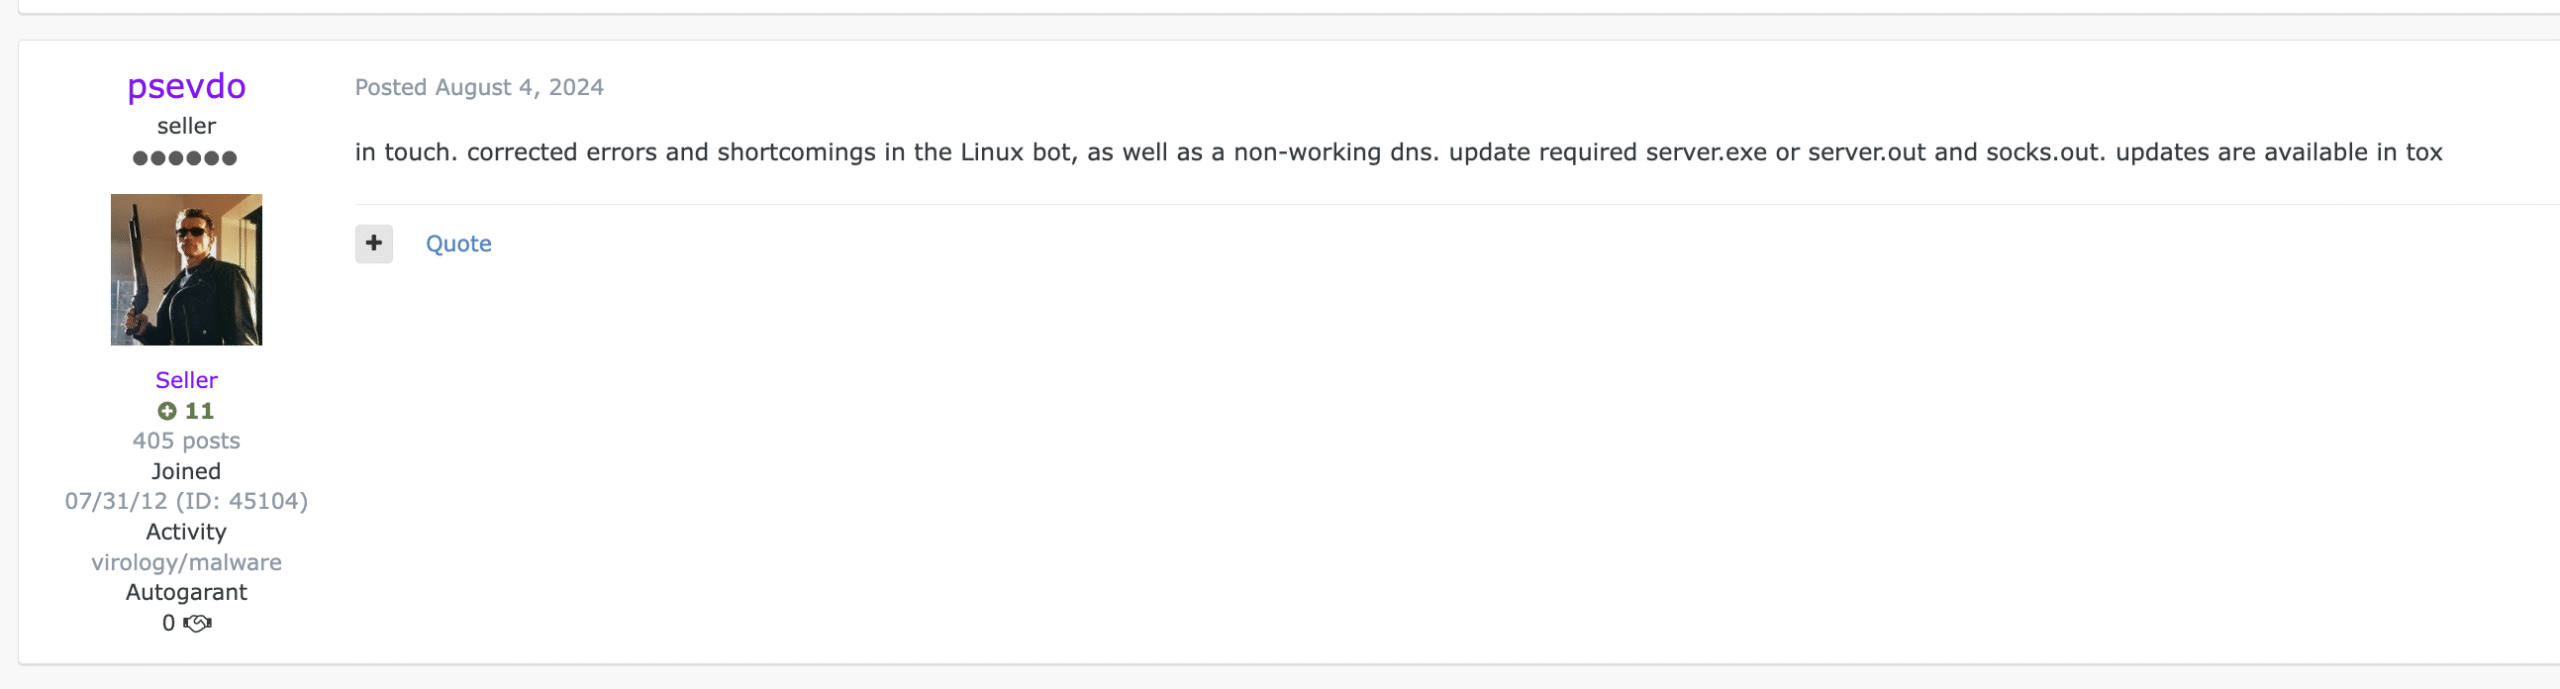This screenshot has width=2560, height=689.
Task: Open the psevdo username profile link
Action: (x=186, y=86)
